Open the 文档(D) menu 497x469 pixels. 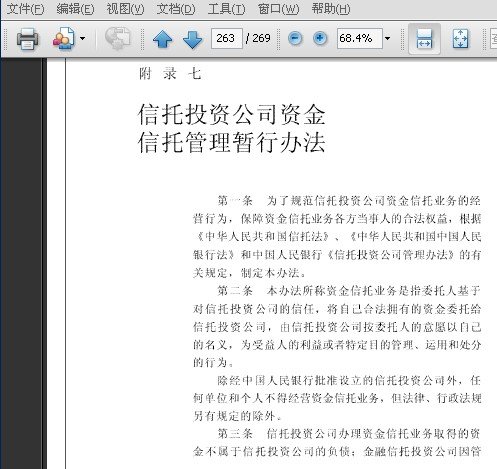coord(176,9)
